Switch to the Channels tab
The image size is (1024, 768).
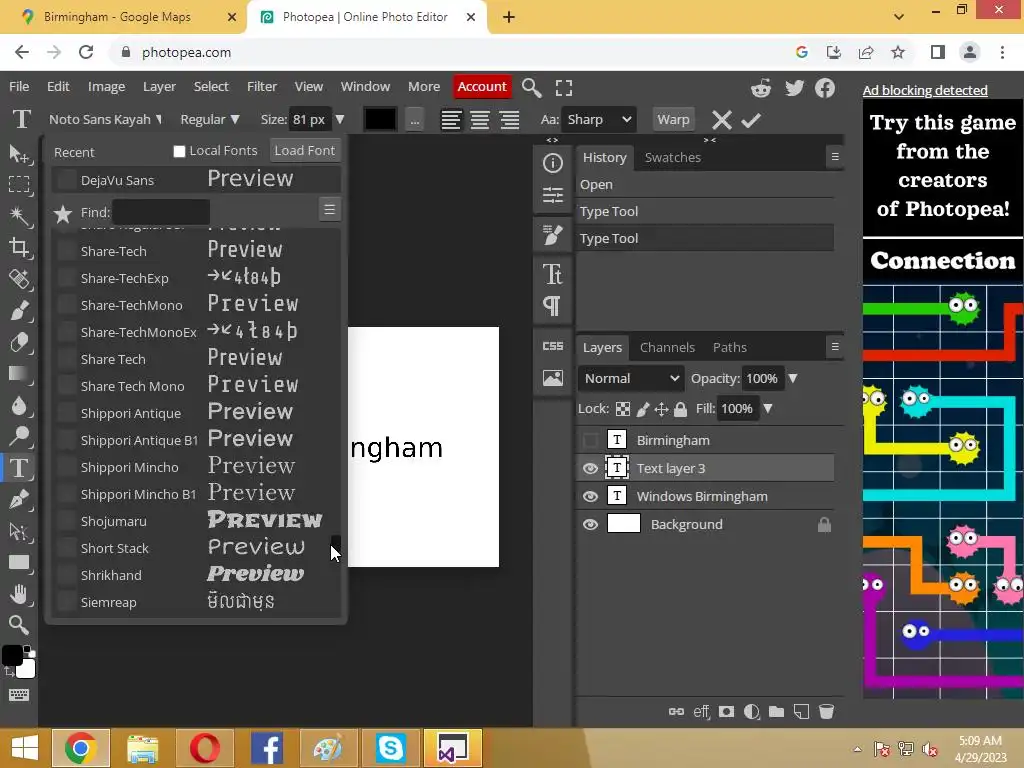pos(667,347)
